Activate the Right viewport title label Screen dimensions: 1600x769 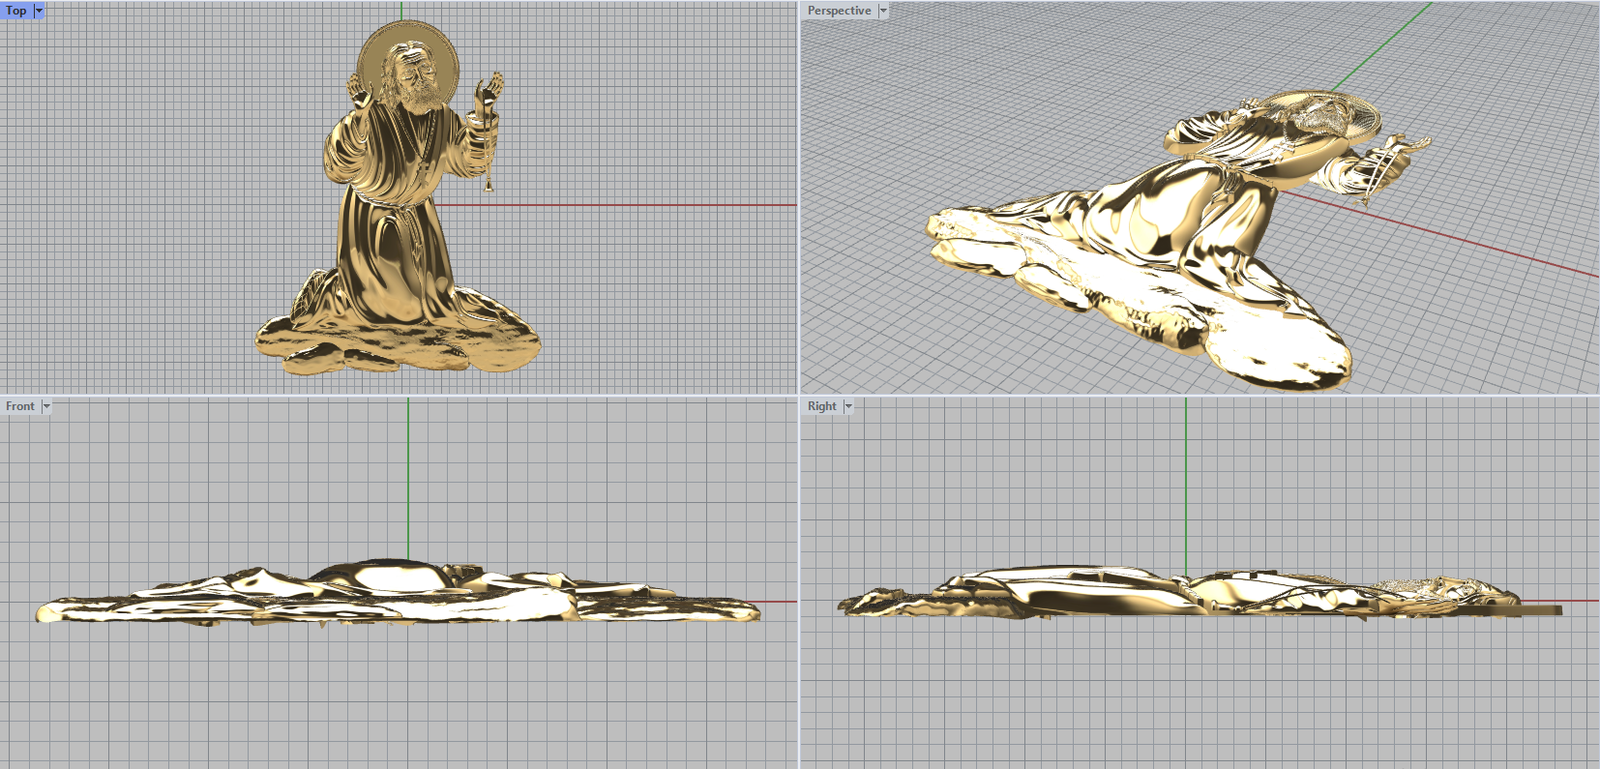click(x=821, y=406)
